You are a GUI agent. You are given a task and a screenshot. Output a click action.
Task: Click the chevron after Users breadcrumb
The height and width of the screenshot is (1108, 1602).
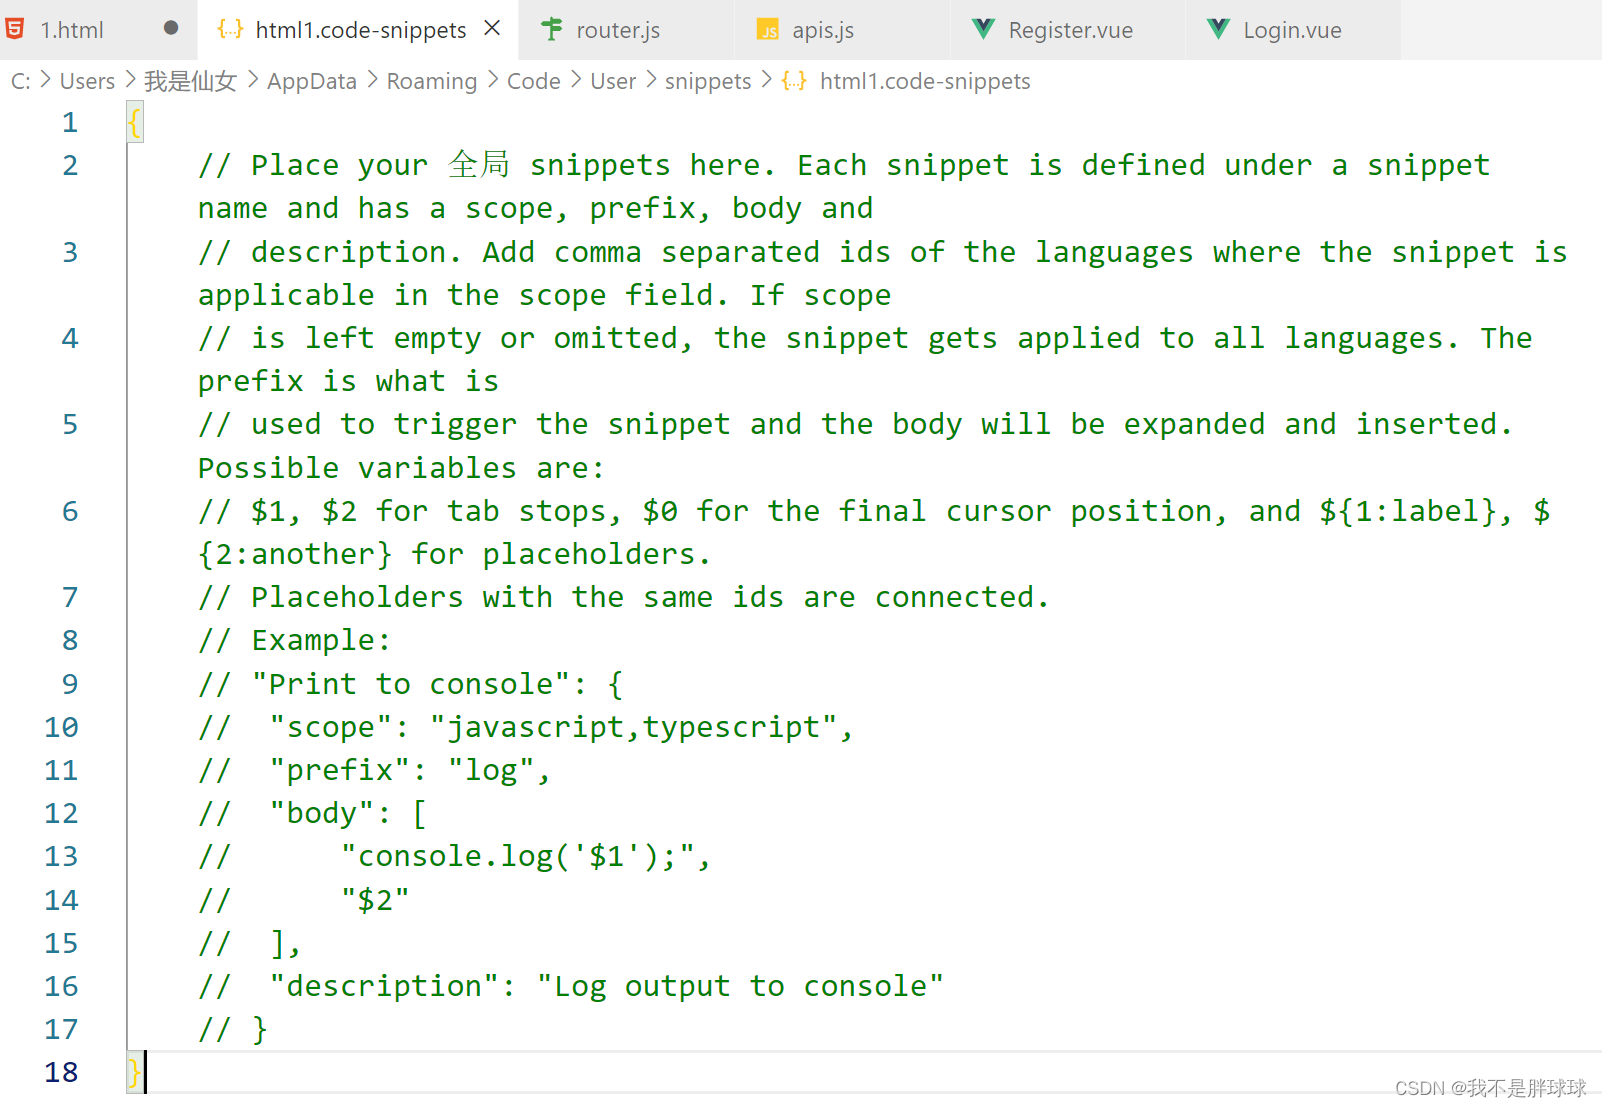(130, 78)
